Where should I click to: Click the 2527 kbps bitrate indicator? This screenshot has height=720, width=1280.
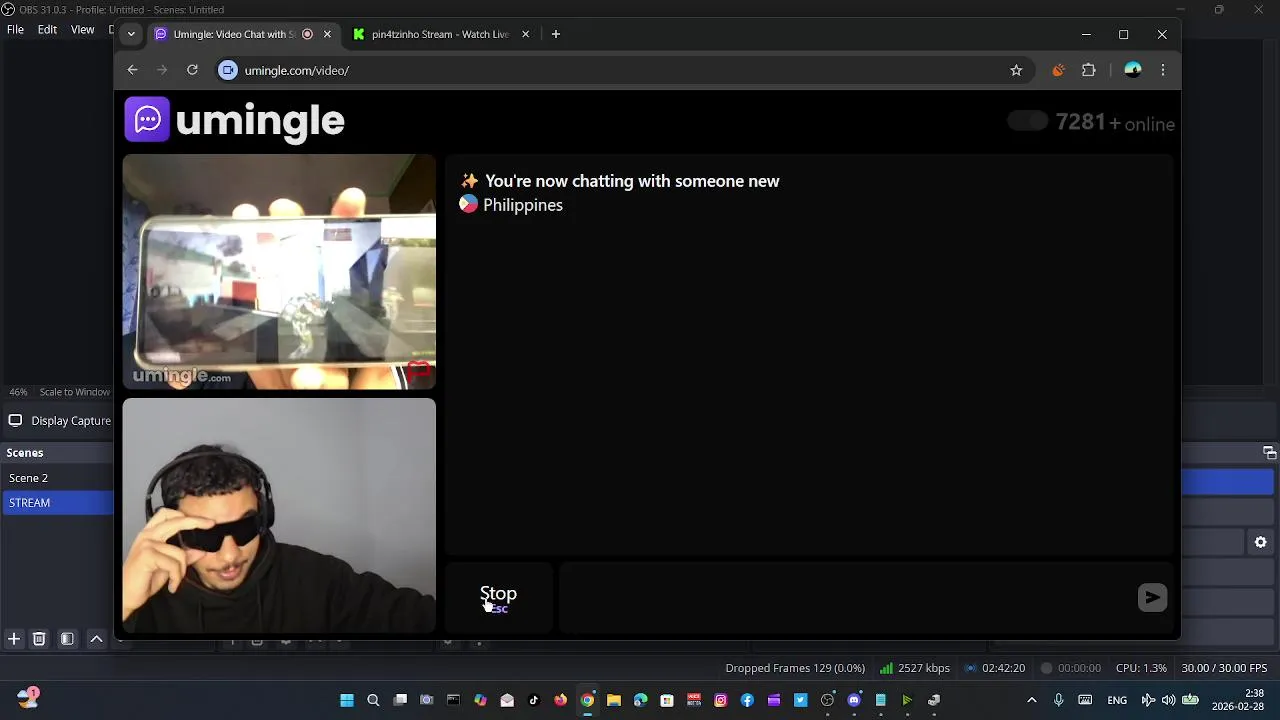click(915, 668)
